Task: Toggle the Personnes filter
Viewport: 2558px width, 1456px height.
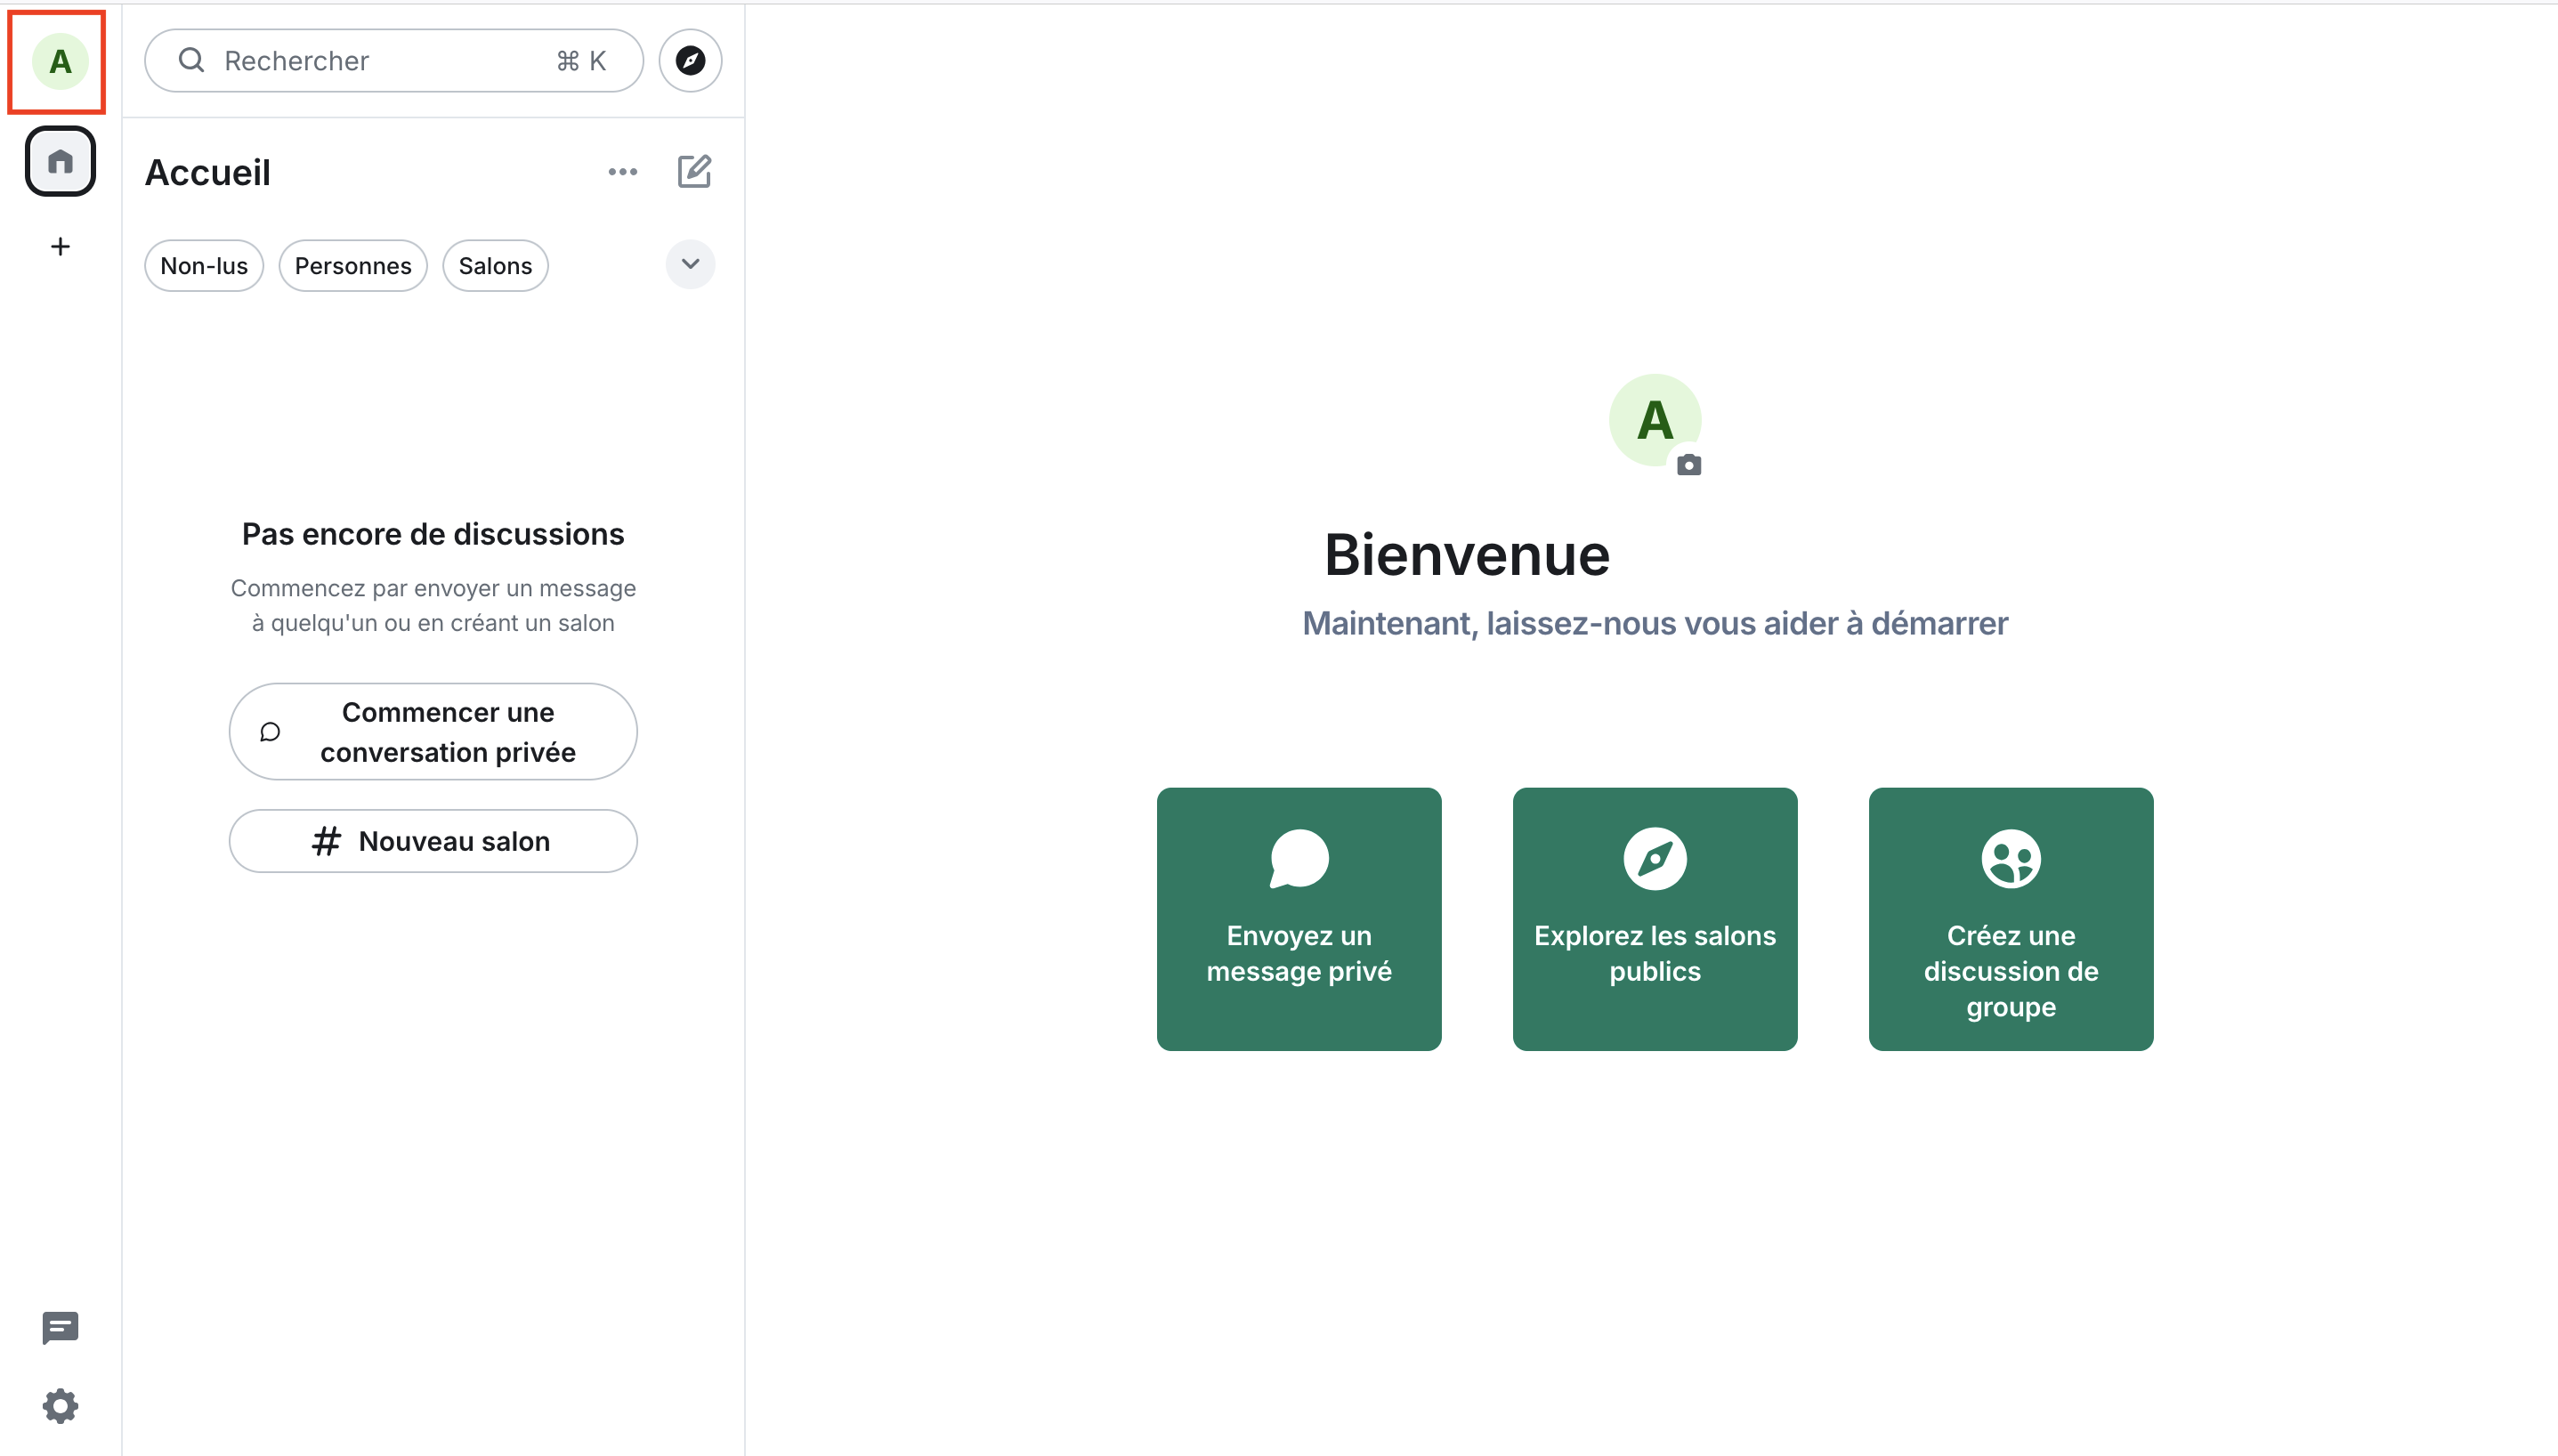Action: click(x=353, y=266)
